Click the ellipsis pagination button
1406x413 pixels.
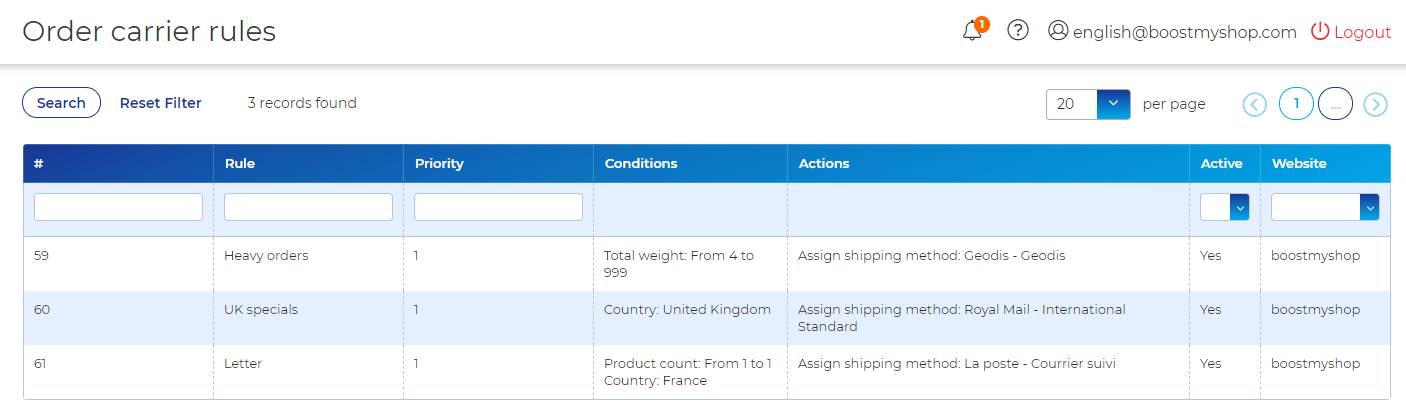[x=1335, y=104]
